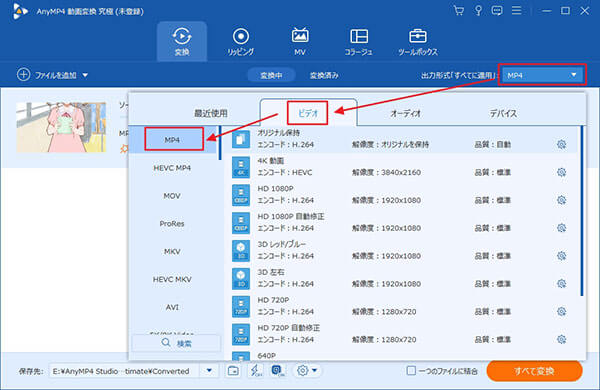The image size is (600, 390).
Task: Toggle the GPU acceleration chip icon
Action: (278, 370)
